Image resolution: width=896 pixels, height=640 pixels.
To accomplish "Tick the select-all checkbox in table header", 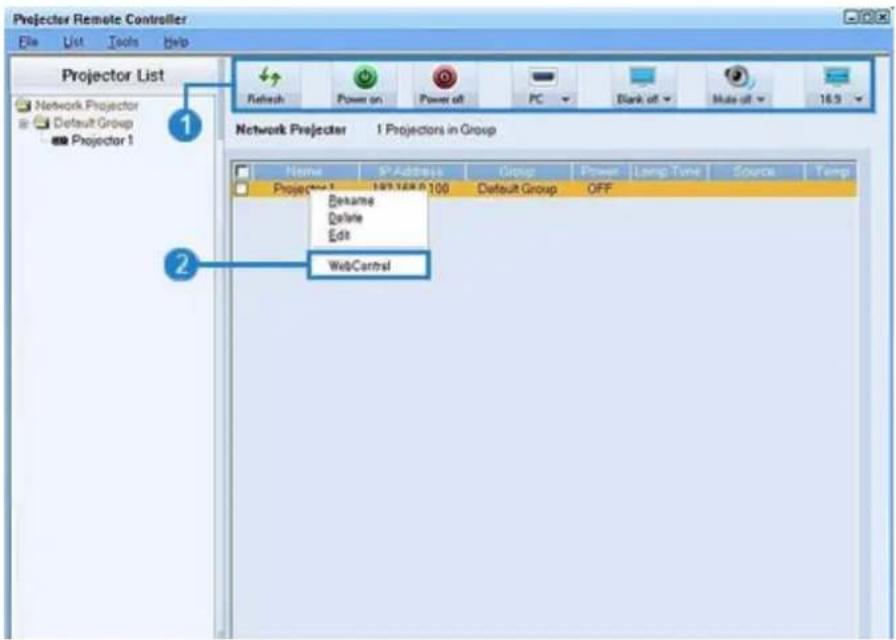I will [242, 171].
